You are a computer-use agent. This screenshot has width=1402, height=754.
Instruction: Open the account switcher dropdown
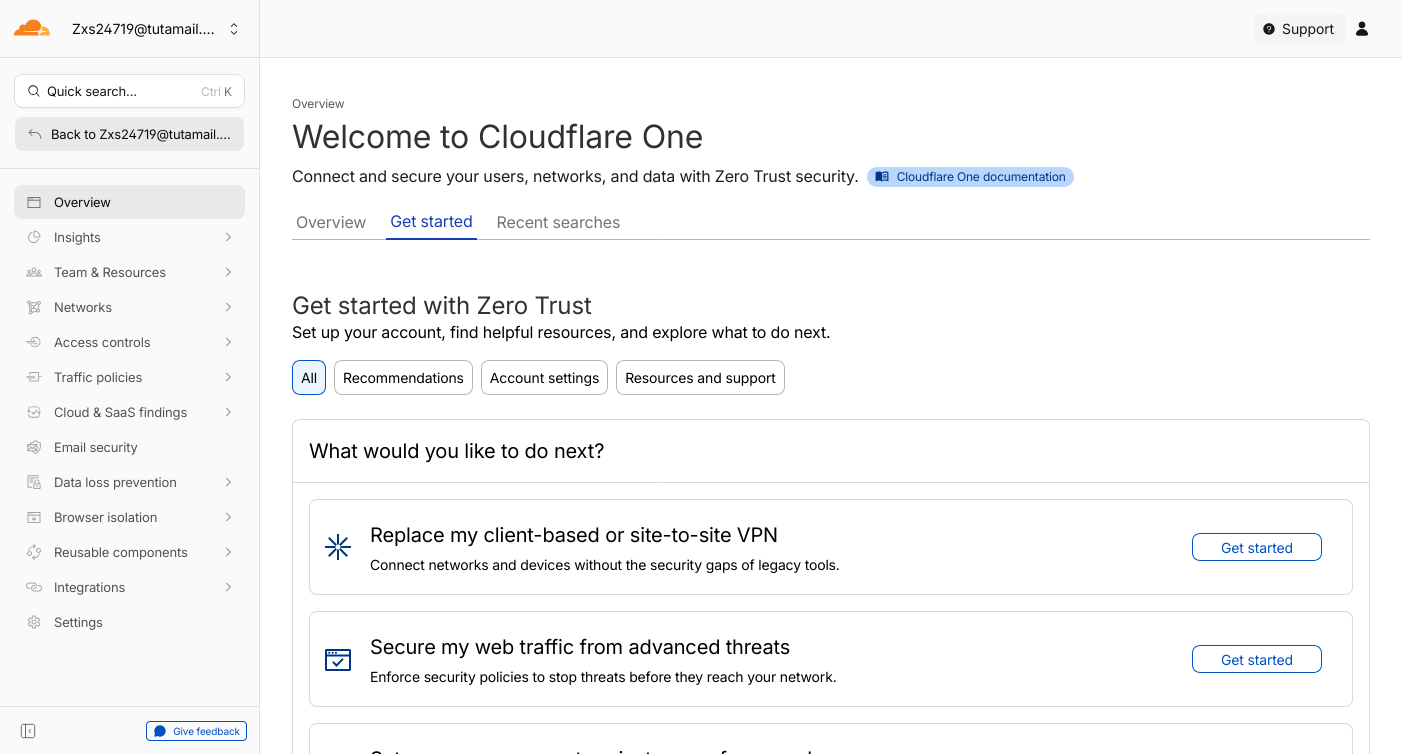(x=234, y=29)
